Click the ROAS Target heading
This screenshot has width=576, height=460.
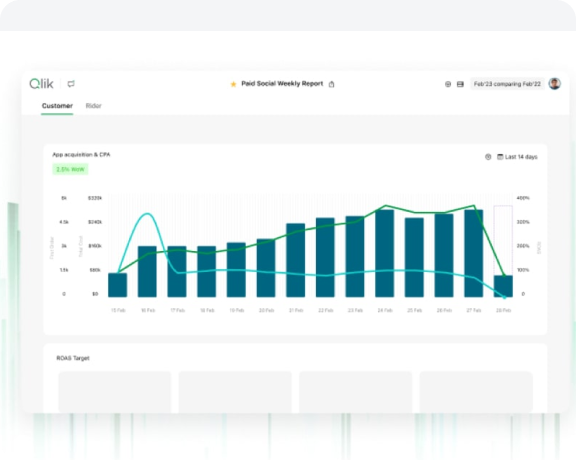pos(73,358)
